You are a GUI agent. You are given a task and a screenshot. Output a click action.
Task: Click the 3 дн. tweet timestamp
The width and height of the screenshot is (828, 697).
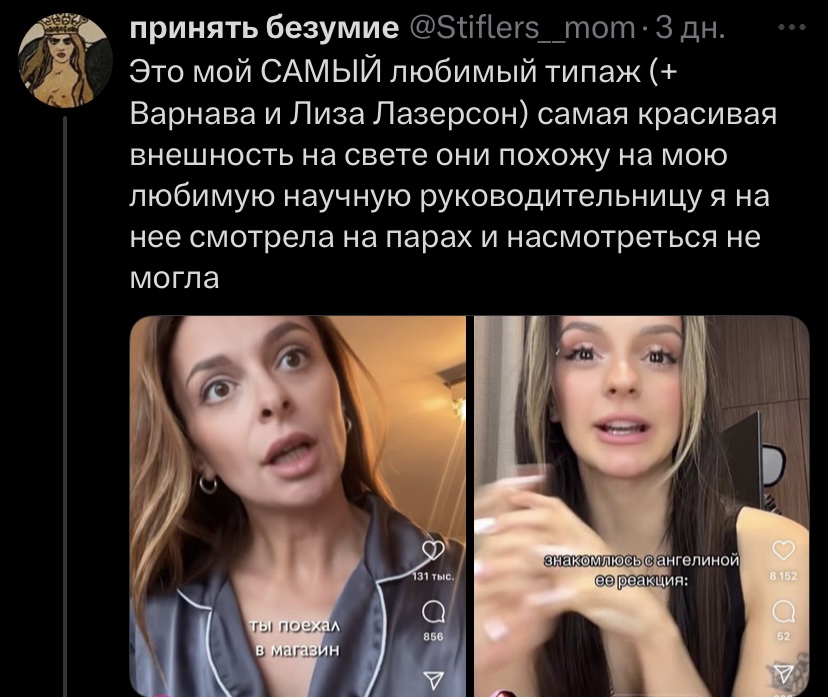point(690,28)
